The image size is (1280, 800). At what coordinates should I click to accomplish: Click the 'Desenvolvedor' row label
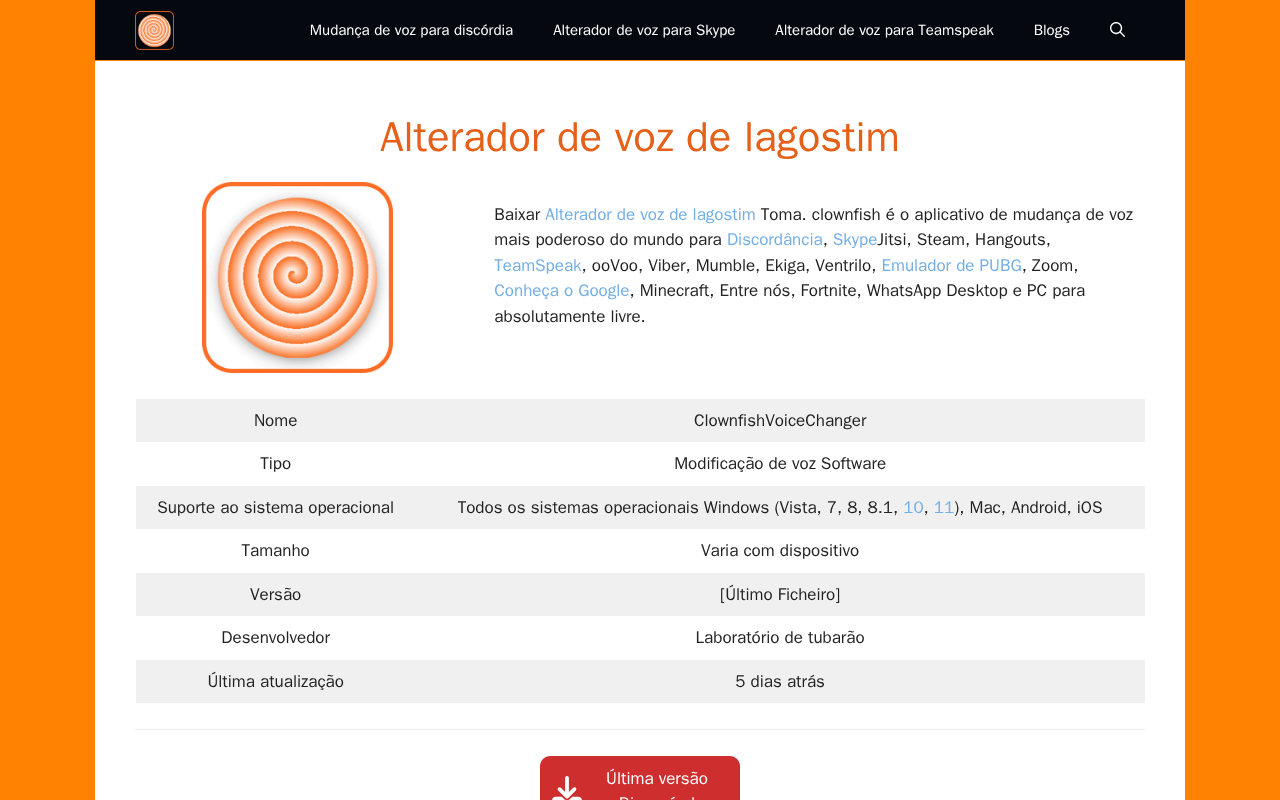pyautogui.click(x=275, y=638)
